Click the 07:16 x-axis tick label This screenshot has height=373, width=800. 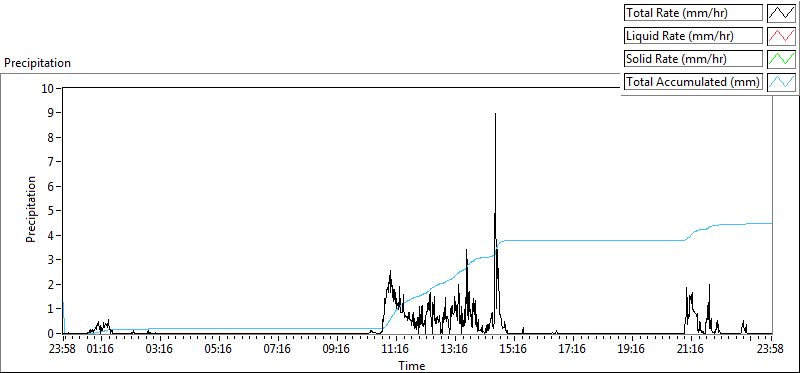(x=278, y=349)
